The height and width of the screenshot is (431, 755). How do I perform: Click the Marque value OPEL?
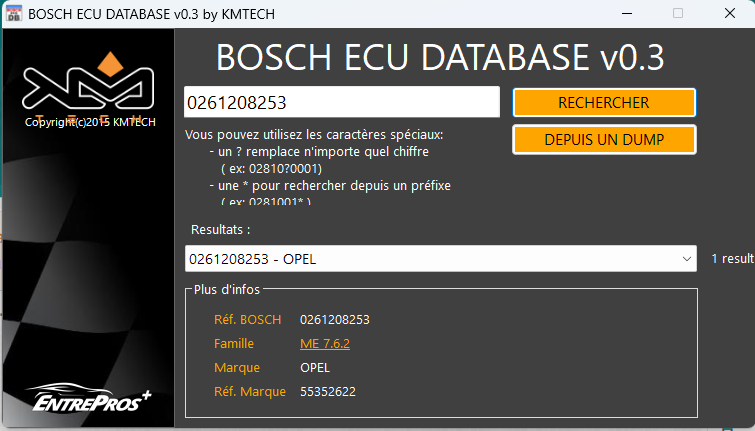point(315,367)
